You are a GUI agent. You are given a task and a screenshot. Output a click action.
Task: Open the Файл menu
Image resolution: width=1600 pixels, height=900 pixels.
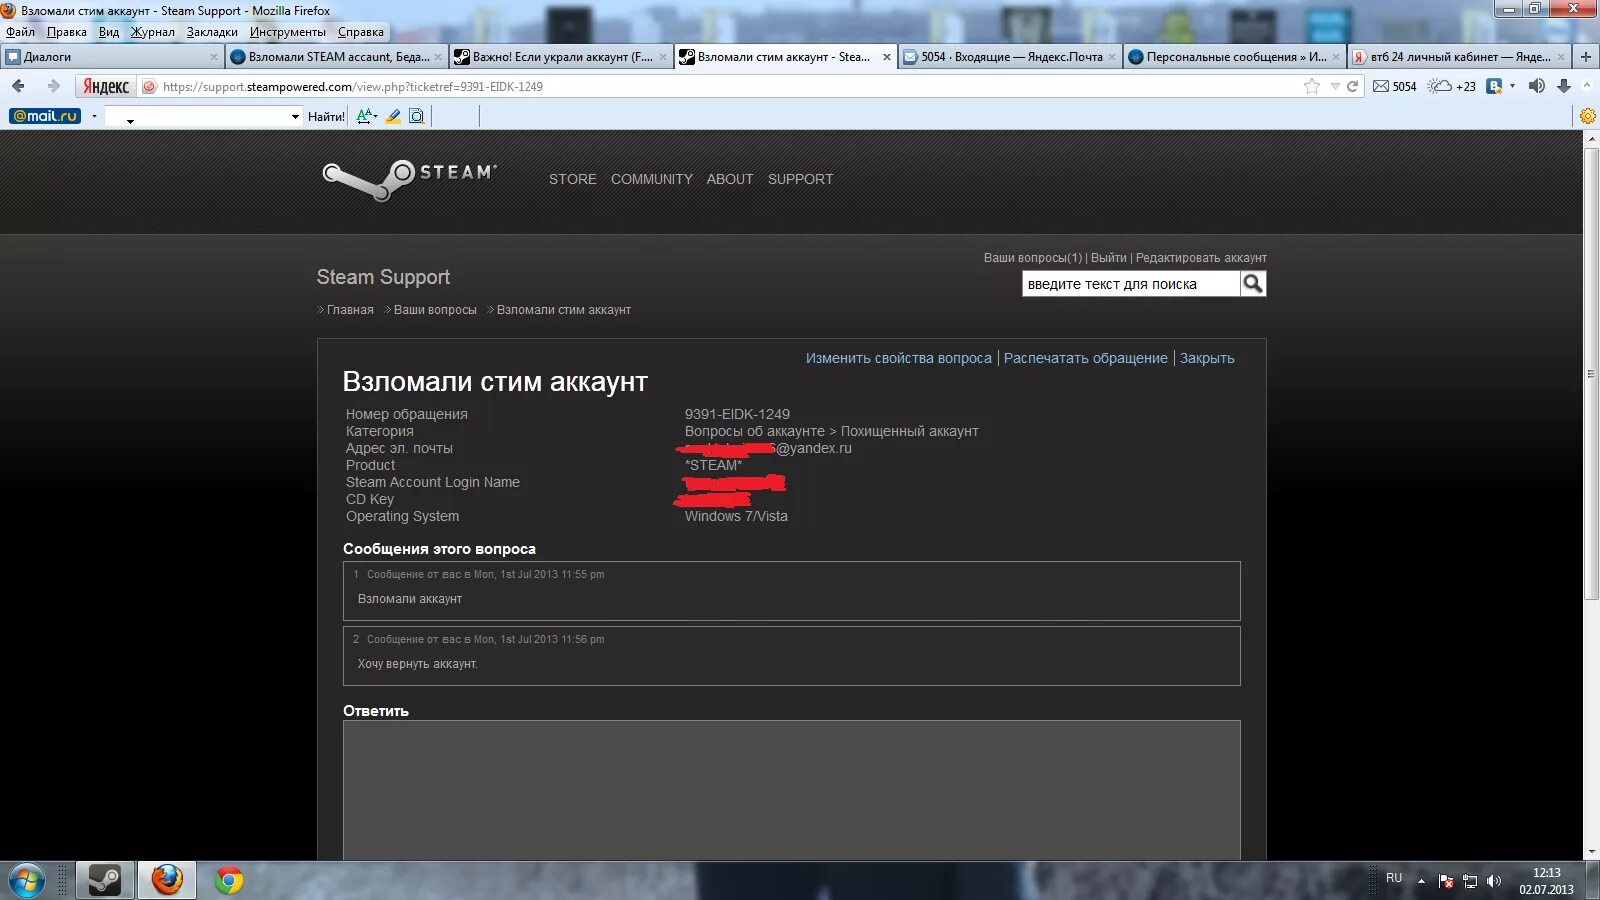[20, 32]
